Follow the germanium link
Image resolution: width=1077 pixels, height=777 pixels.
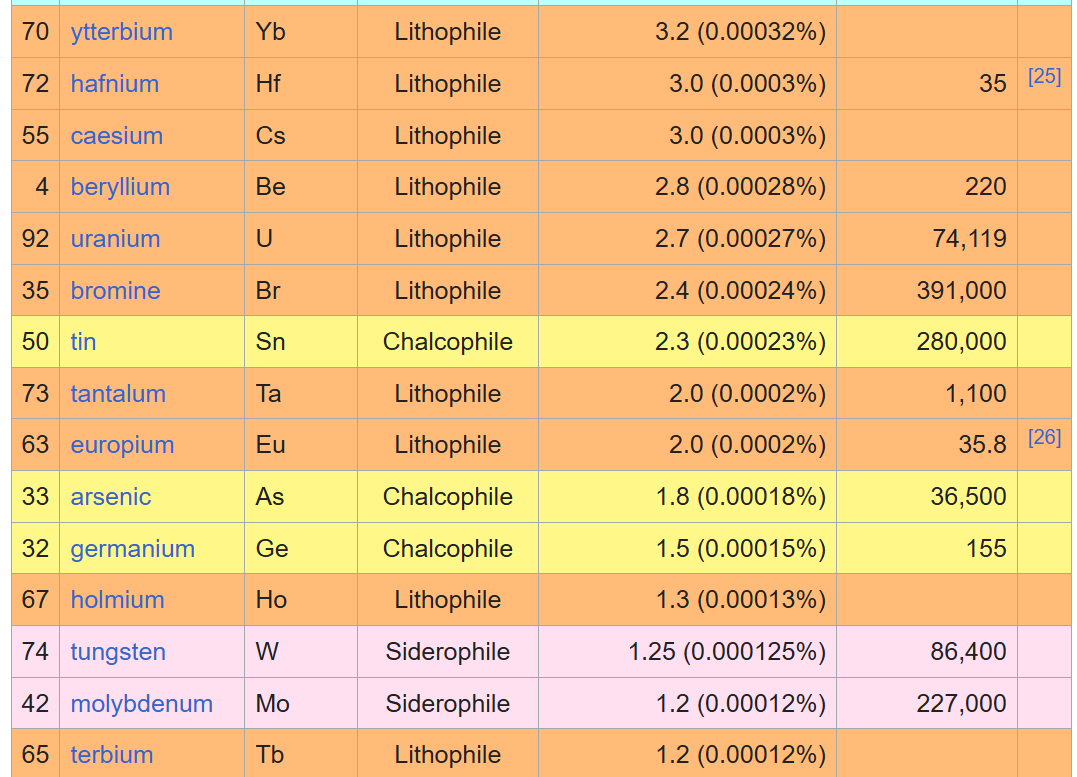coord(133,548)
